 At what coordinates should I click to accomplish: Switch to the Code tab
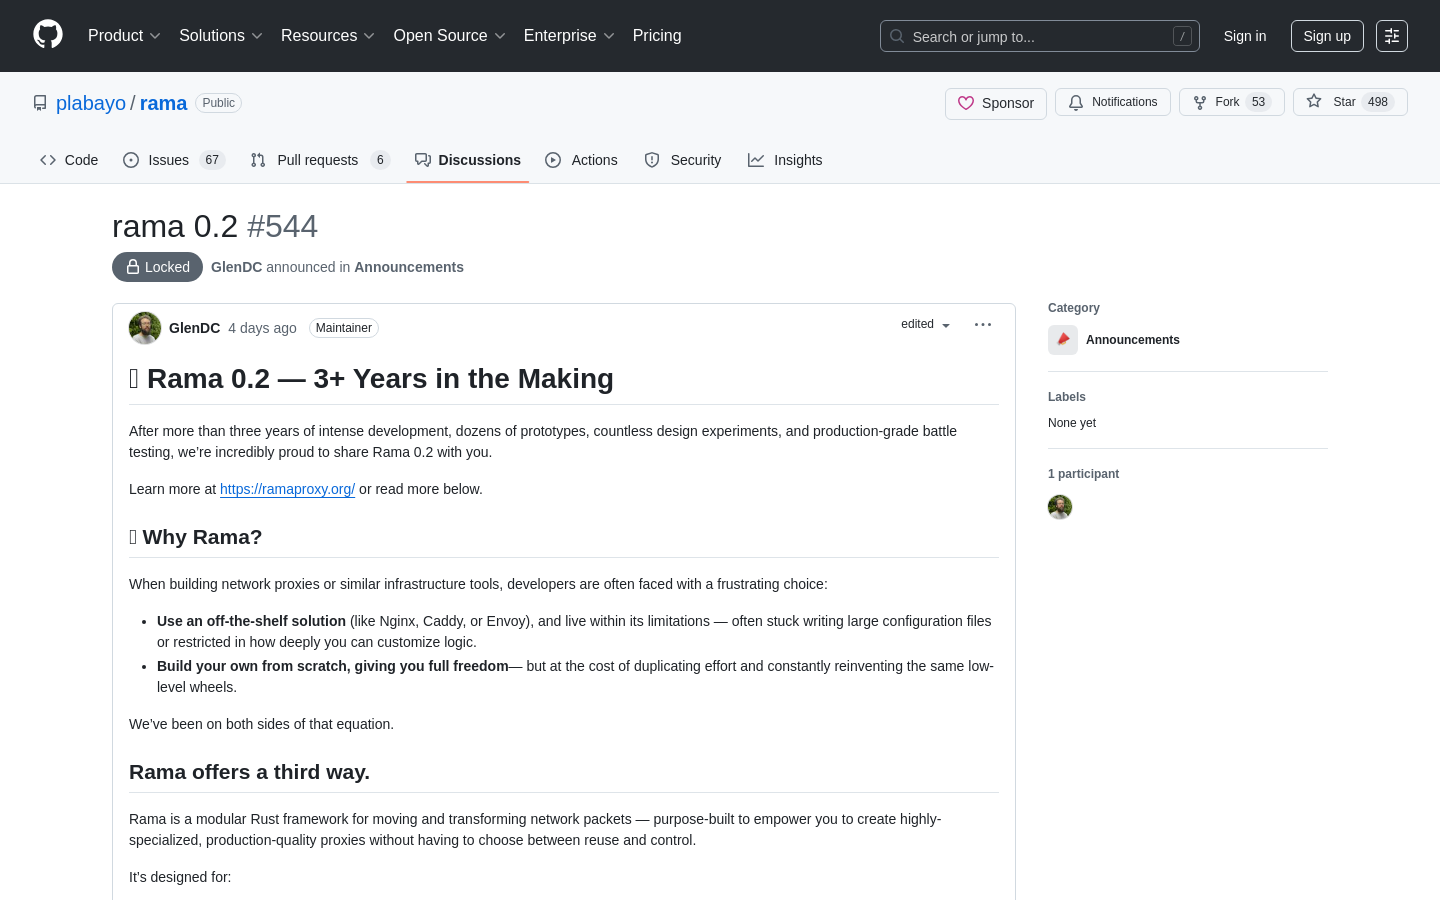point(69,160)
